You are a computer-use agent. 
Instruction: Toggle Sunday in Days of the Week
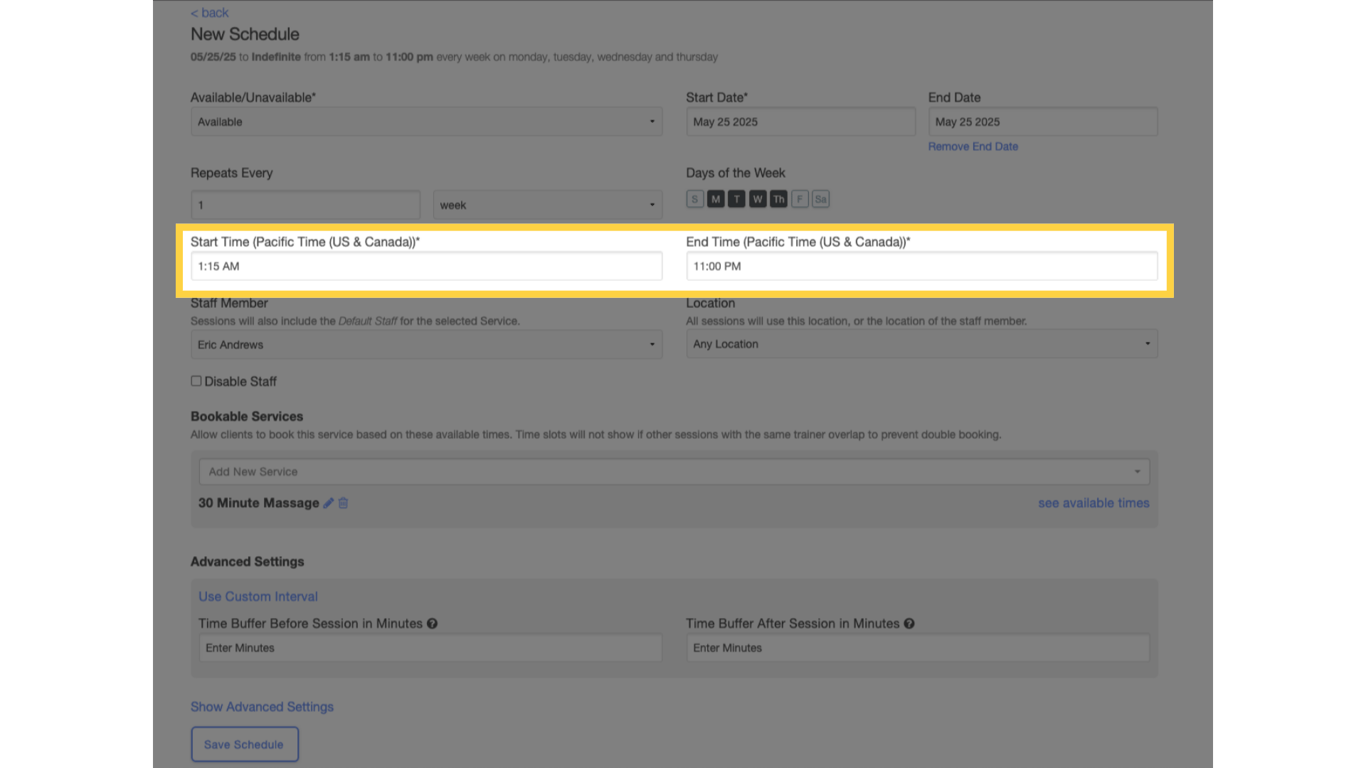tap(695, 199)
